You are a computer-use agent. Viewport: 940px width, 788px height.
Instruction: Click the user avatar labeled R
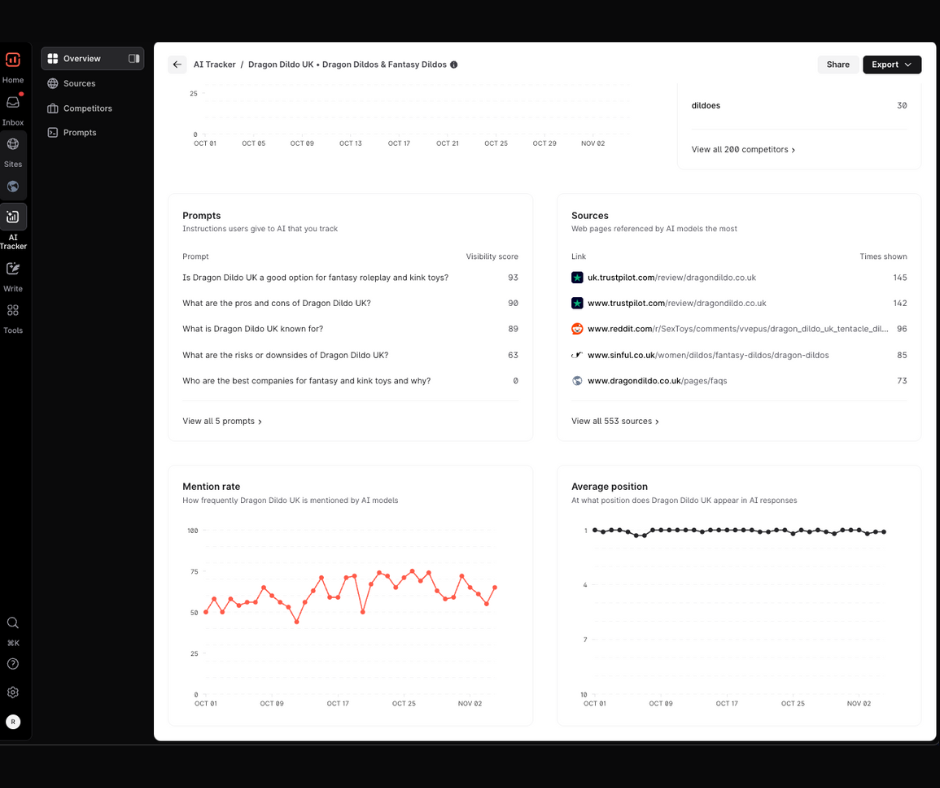click(x=13, y=721)
